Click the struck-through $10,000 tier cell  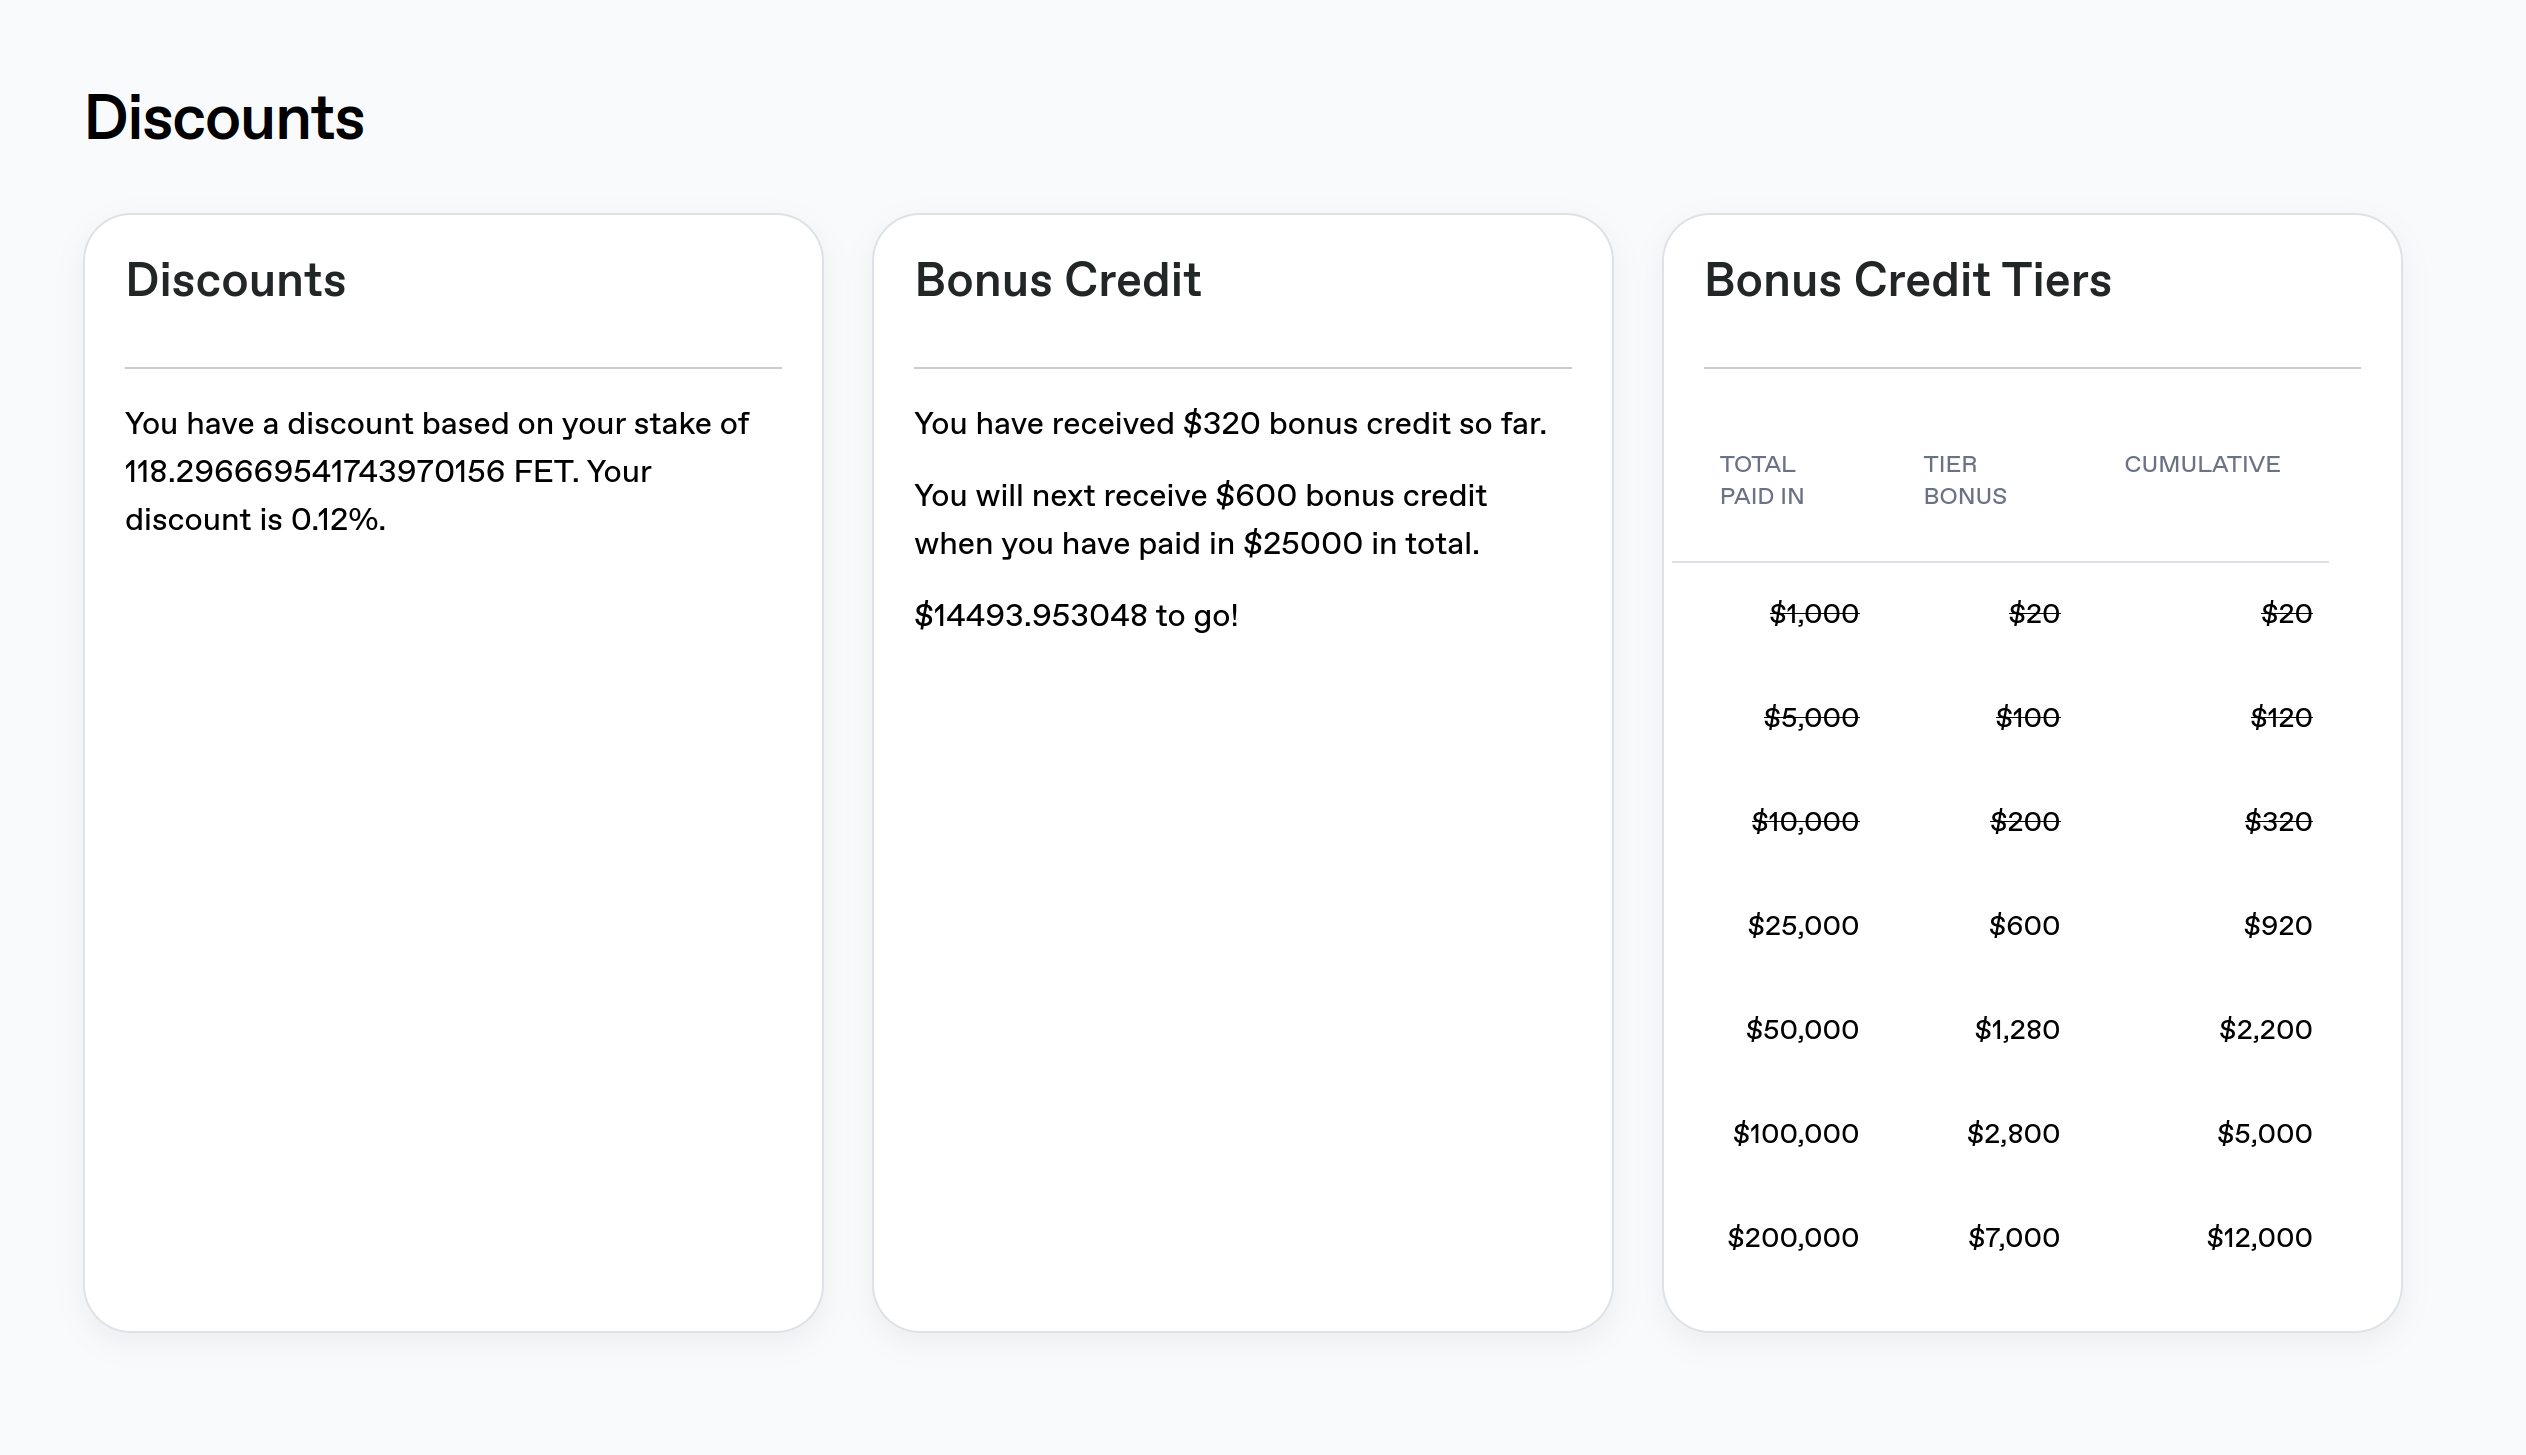point(1804,821)
